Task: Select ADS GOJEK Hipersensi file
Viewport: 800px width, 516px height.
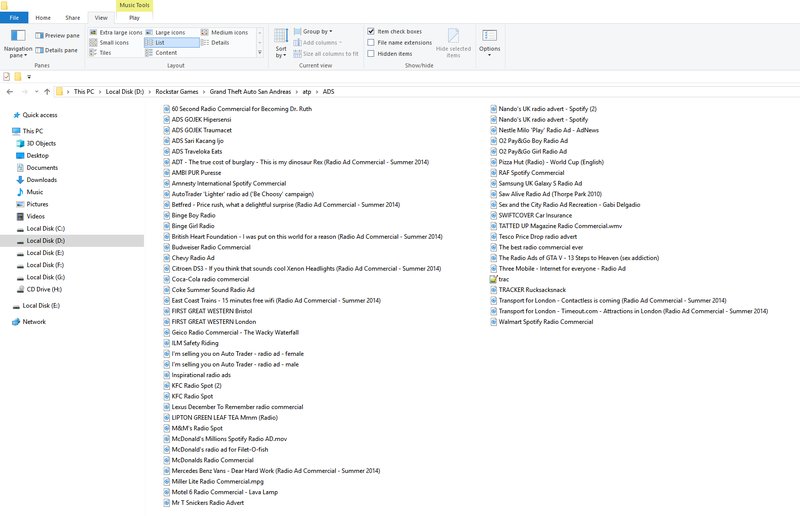Action: 197,119
